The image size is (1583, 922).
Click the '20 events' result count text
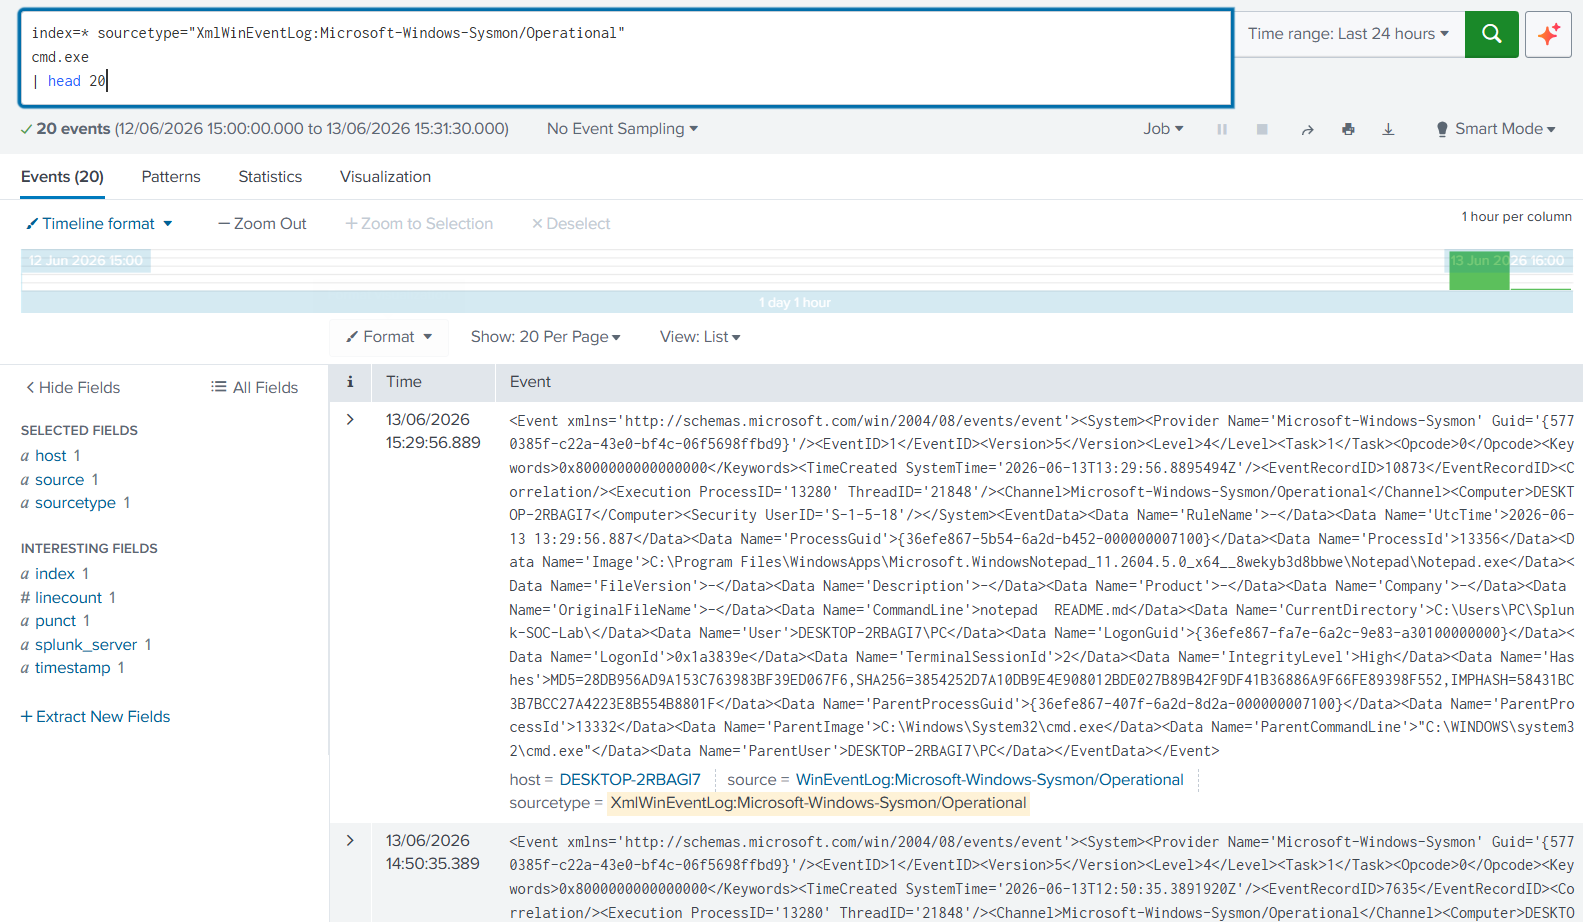73,129
